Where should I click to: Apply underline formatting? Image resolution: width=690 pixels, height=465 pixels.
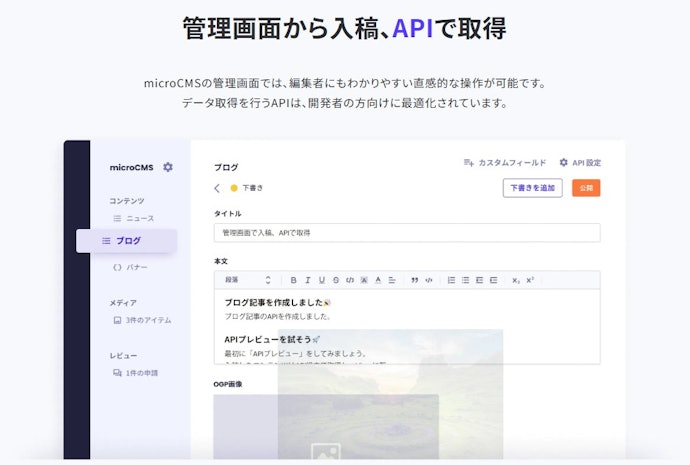(322, 280)
